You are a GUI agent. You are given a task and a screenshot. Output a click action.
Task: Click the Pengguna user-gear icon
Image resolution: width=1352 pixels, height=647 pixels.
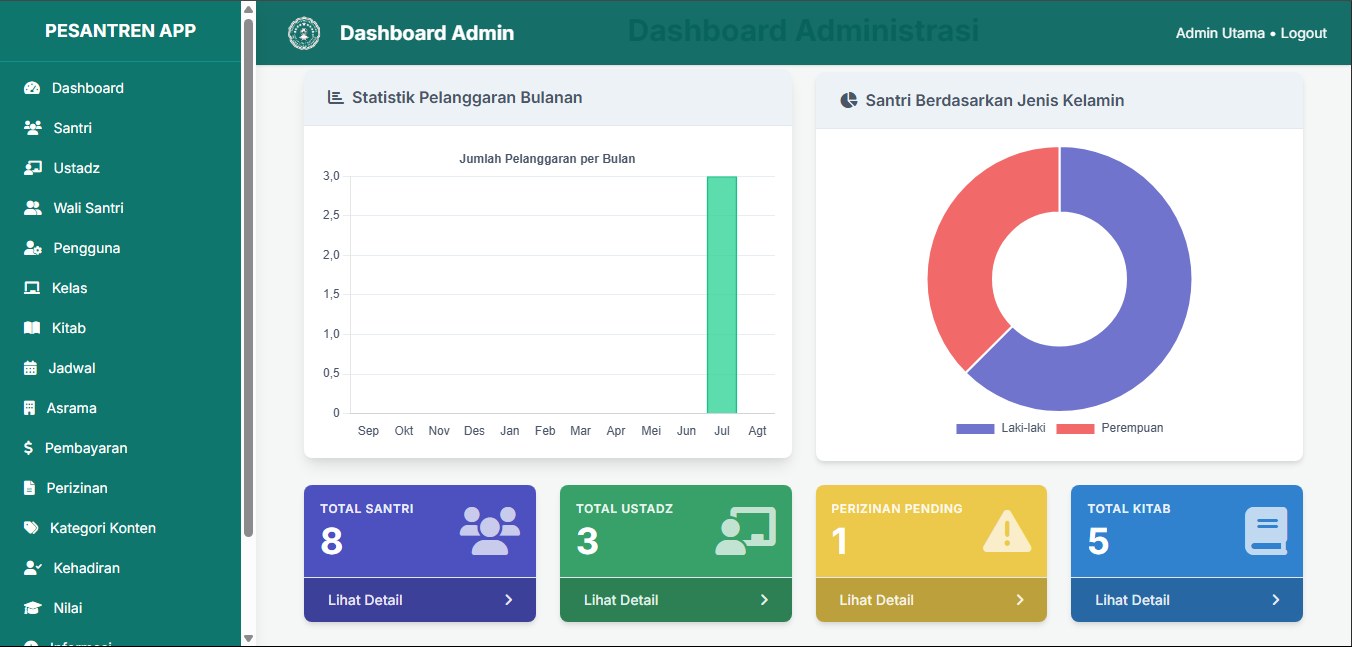[x=32, y=248]
